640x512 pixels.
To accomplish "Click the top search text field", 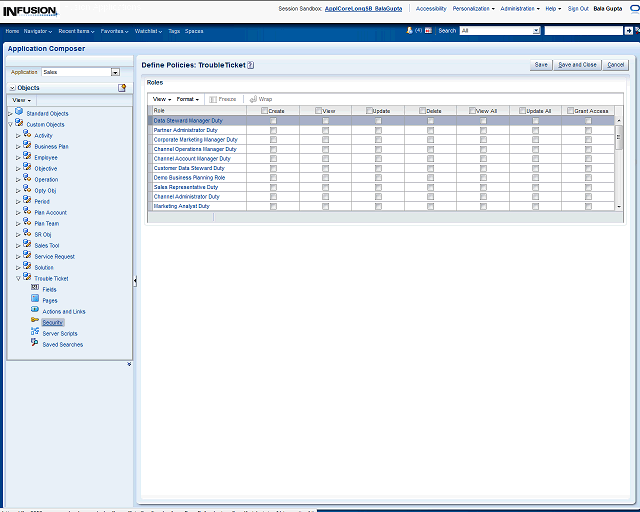I will (x=585, y=31).
